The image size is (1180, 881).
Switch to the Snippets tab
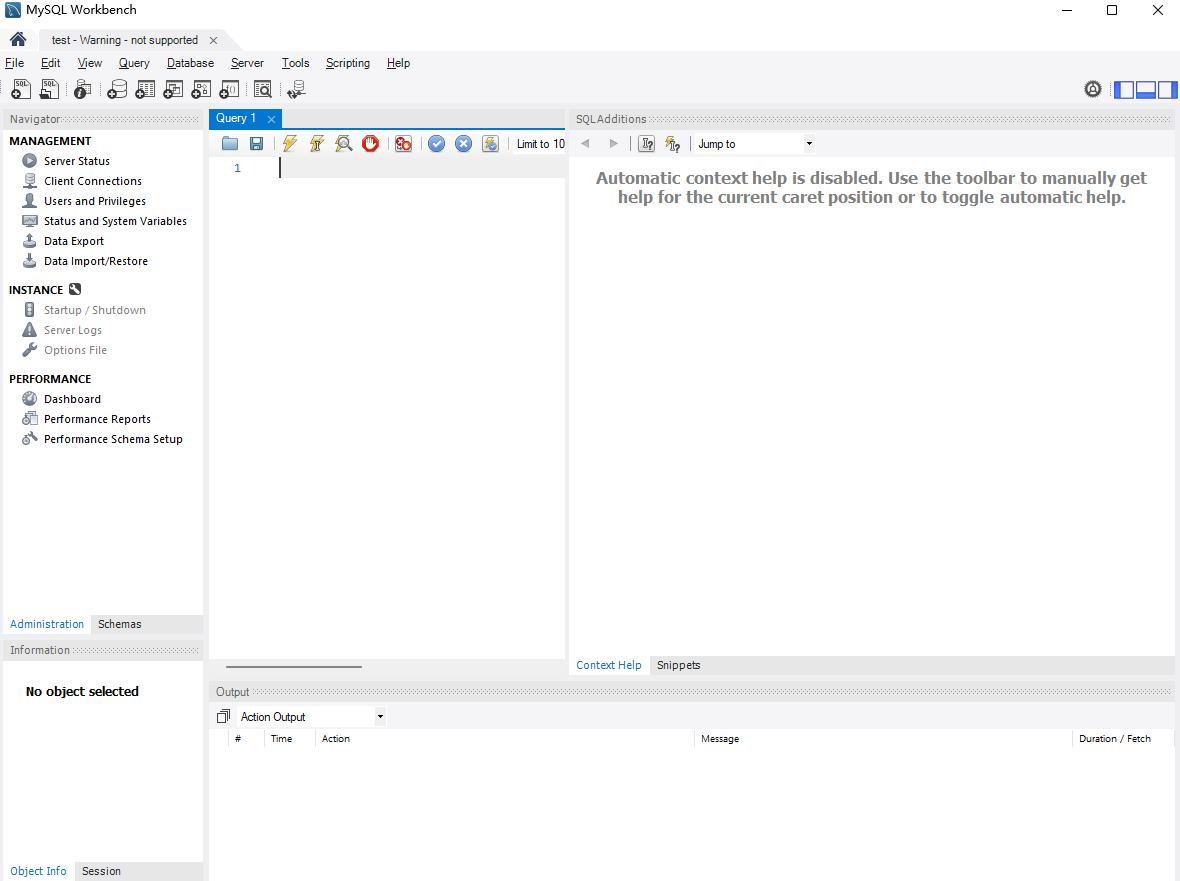click(678, 666)
